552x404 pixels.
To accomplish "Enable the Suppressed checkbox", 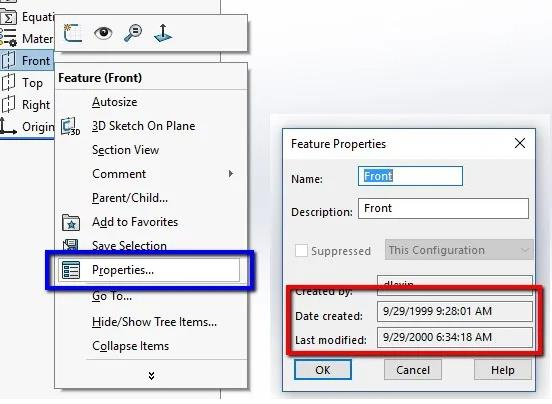I will pos(301,251).
